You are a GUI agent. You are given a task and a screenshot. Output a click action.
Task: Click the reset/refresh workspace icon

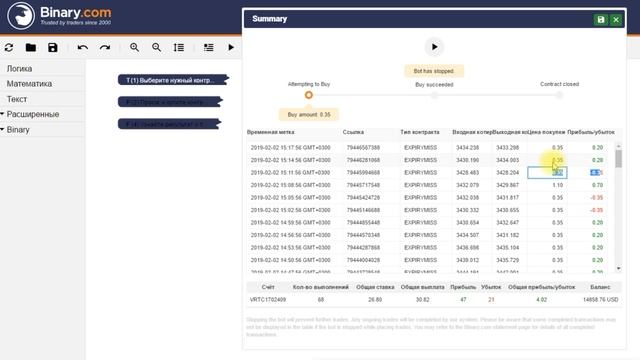(x=9, y=47)
